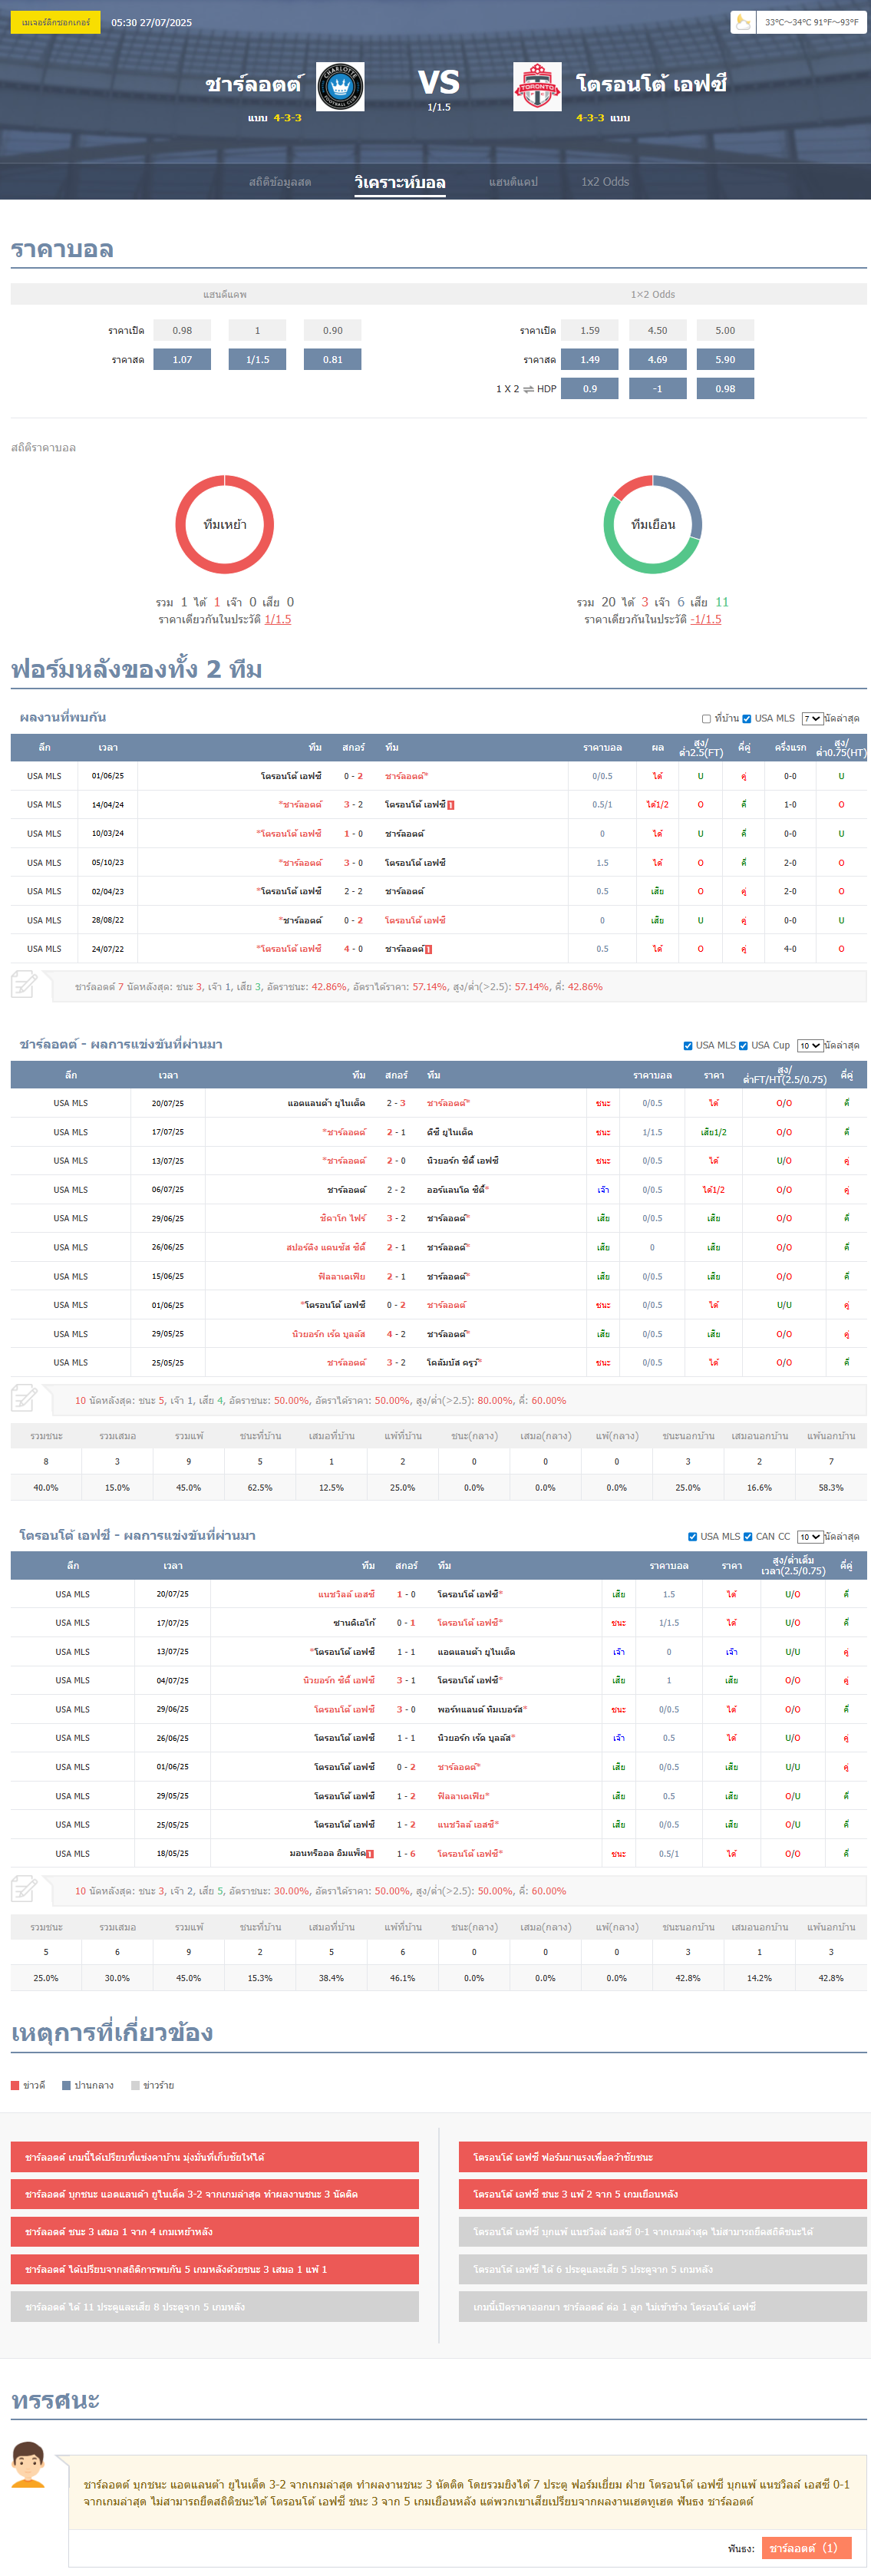Click the live 1x2 away odds 5.90

[725, 360]
